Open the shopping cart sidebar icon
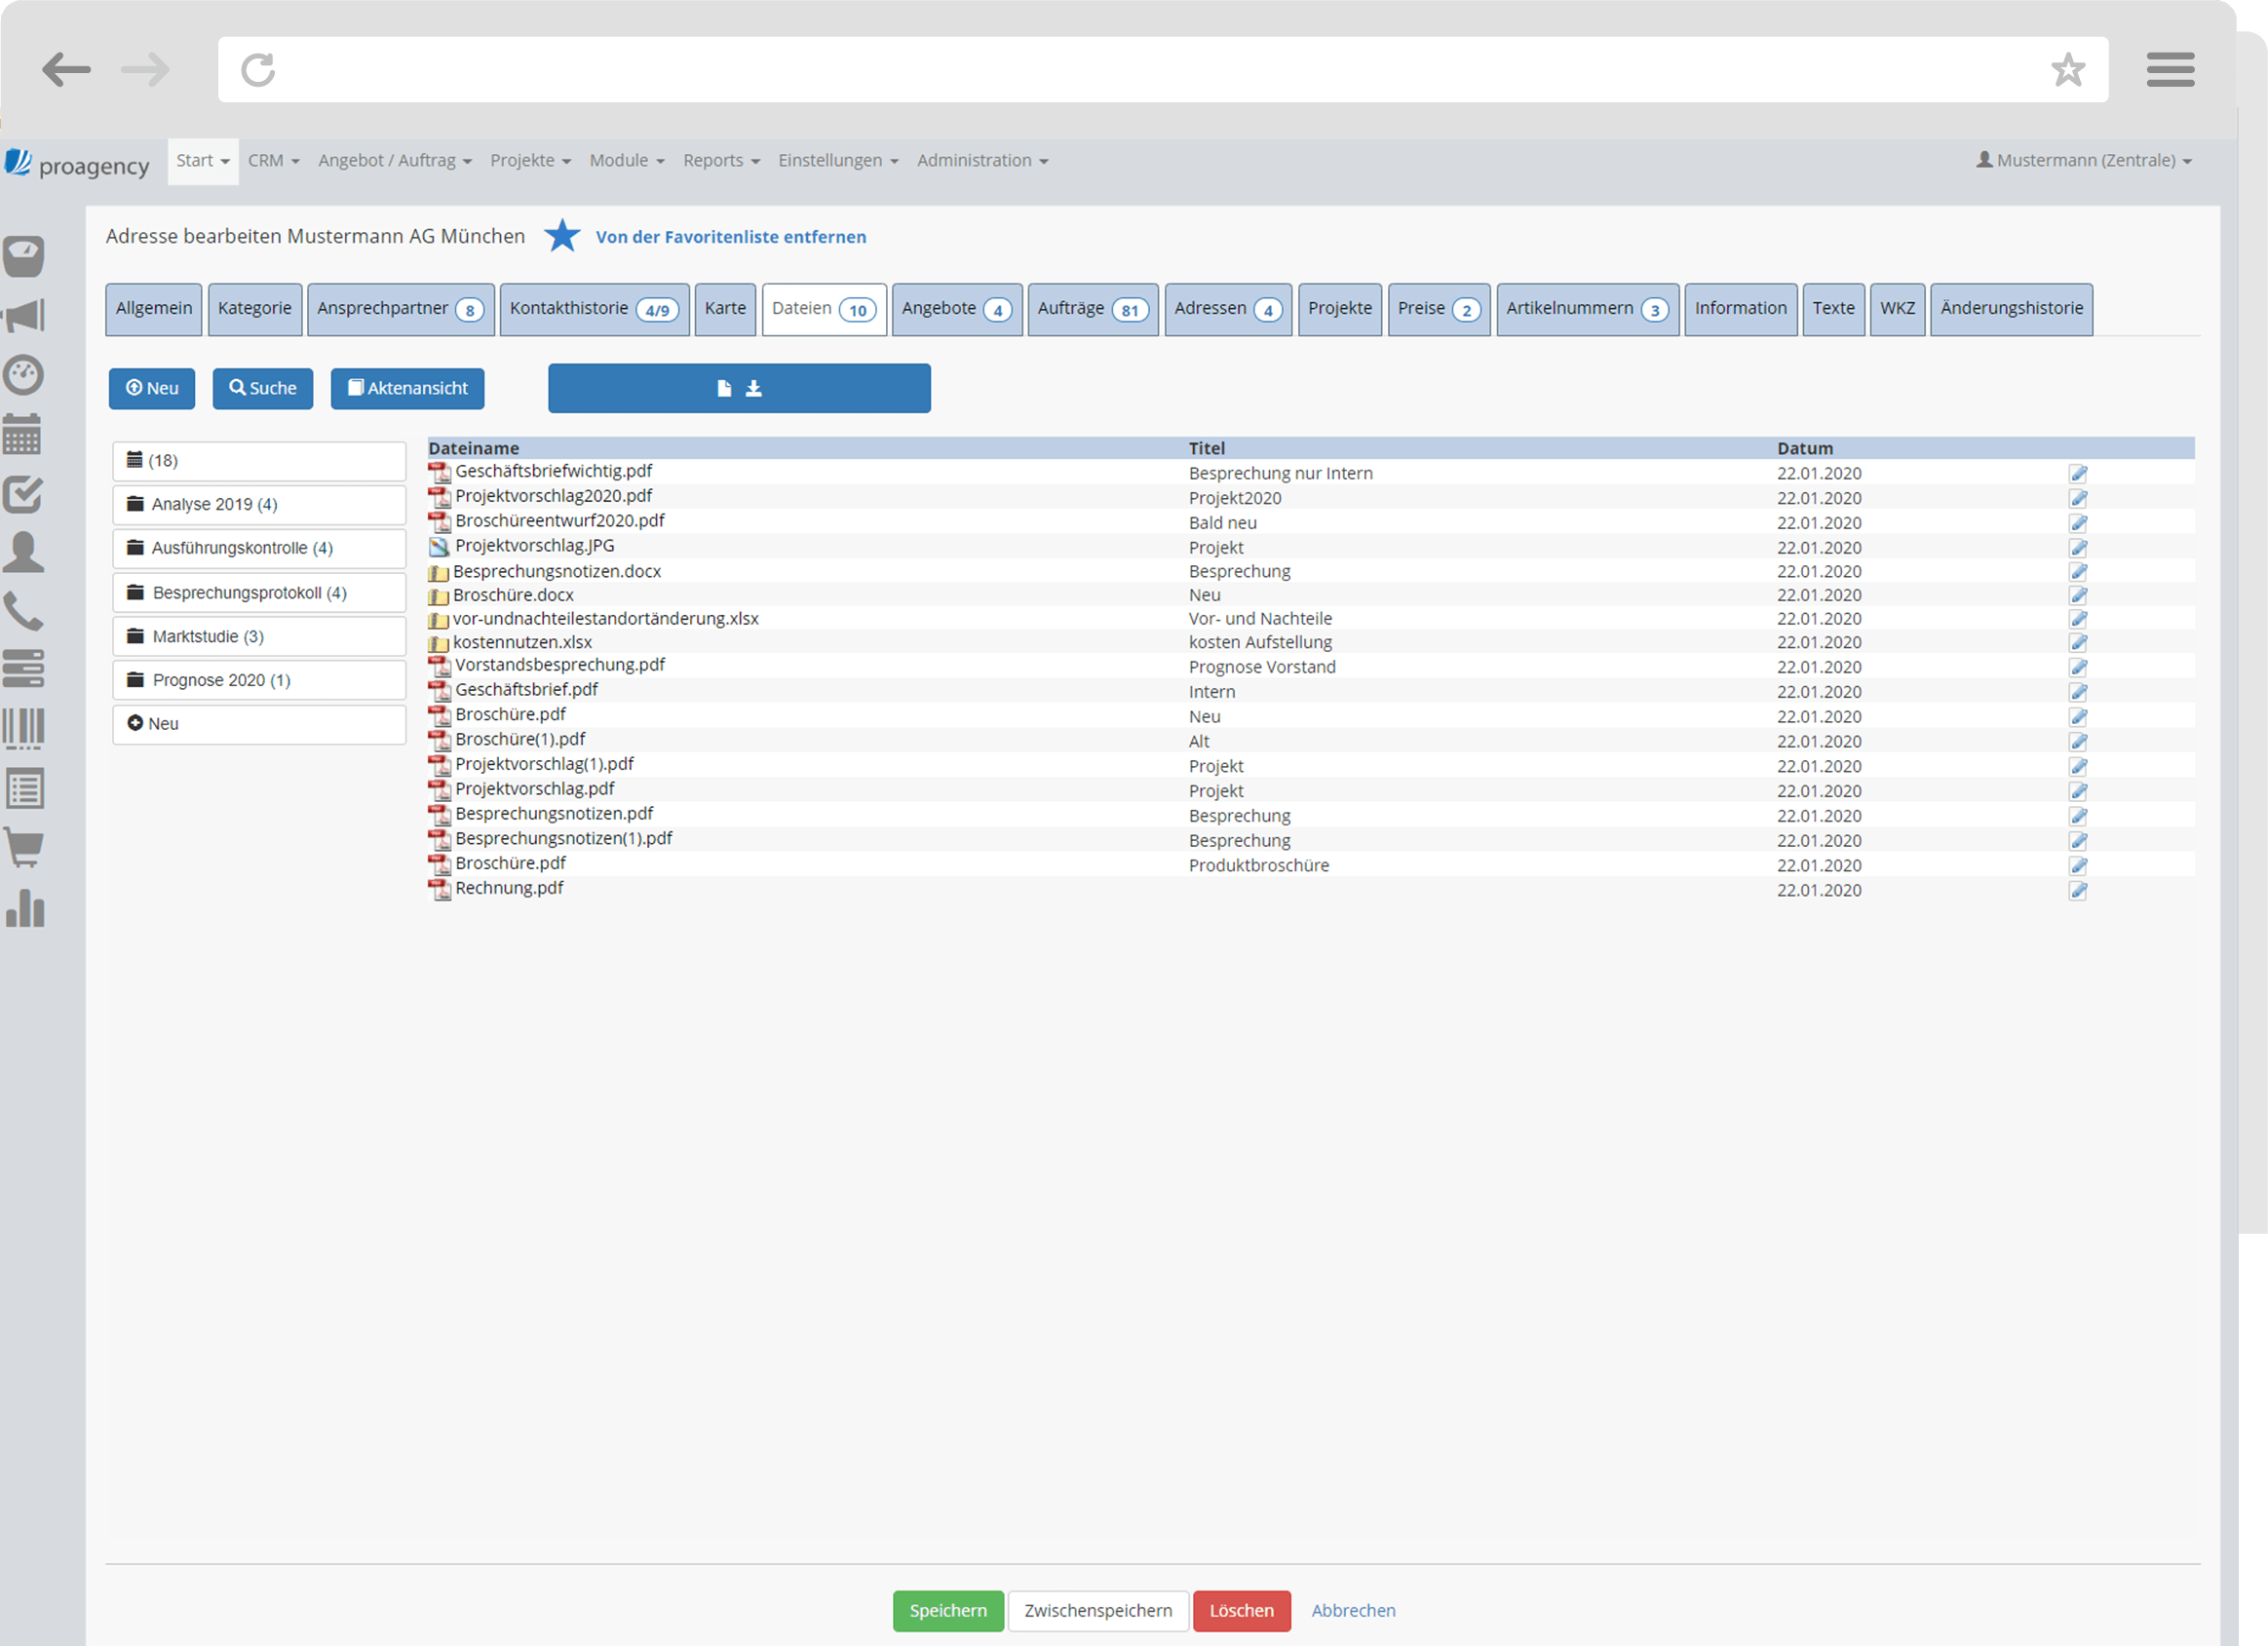2268x1646 pixels. coord(24,848)
